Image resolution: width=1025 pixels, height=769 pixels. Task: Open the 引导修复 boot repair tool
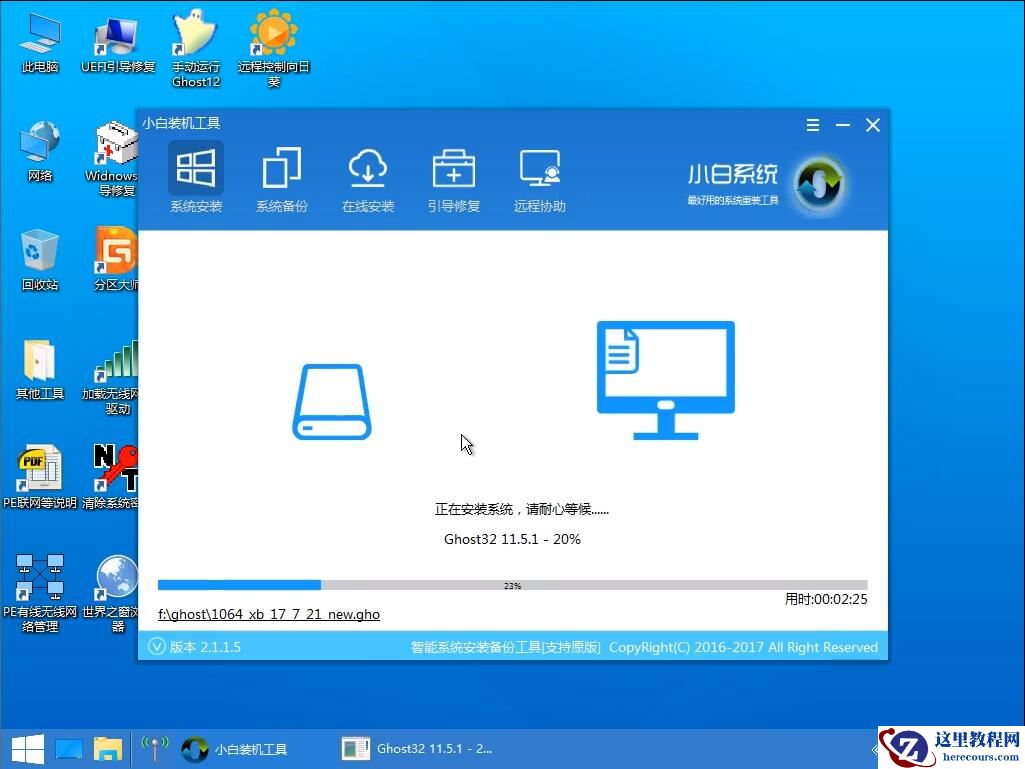(454, 178)
